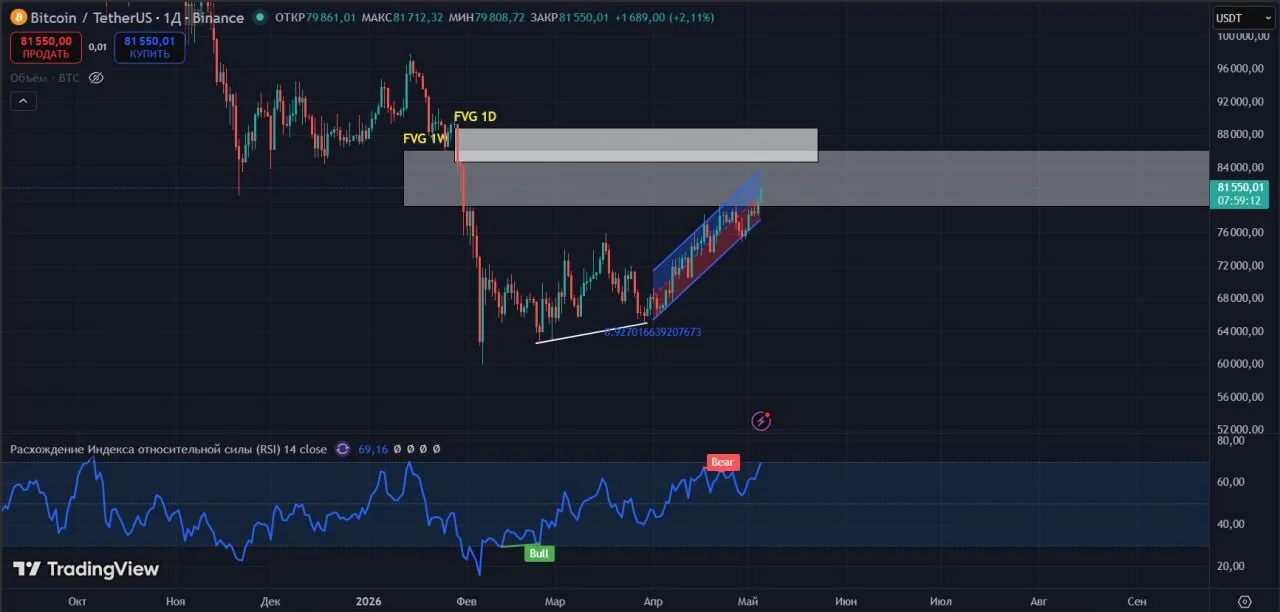Click the purple circular icon beside RSI label

(x=343, y=449)
